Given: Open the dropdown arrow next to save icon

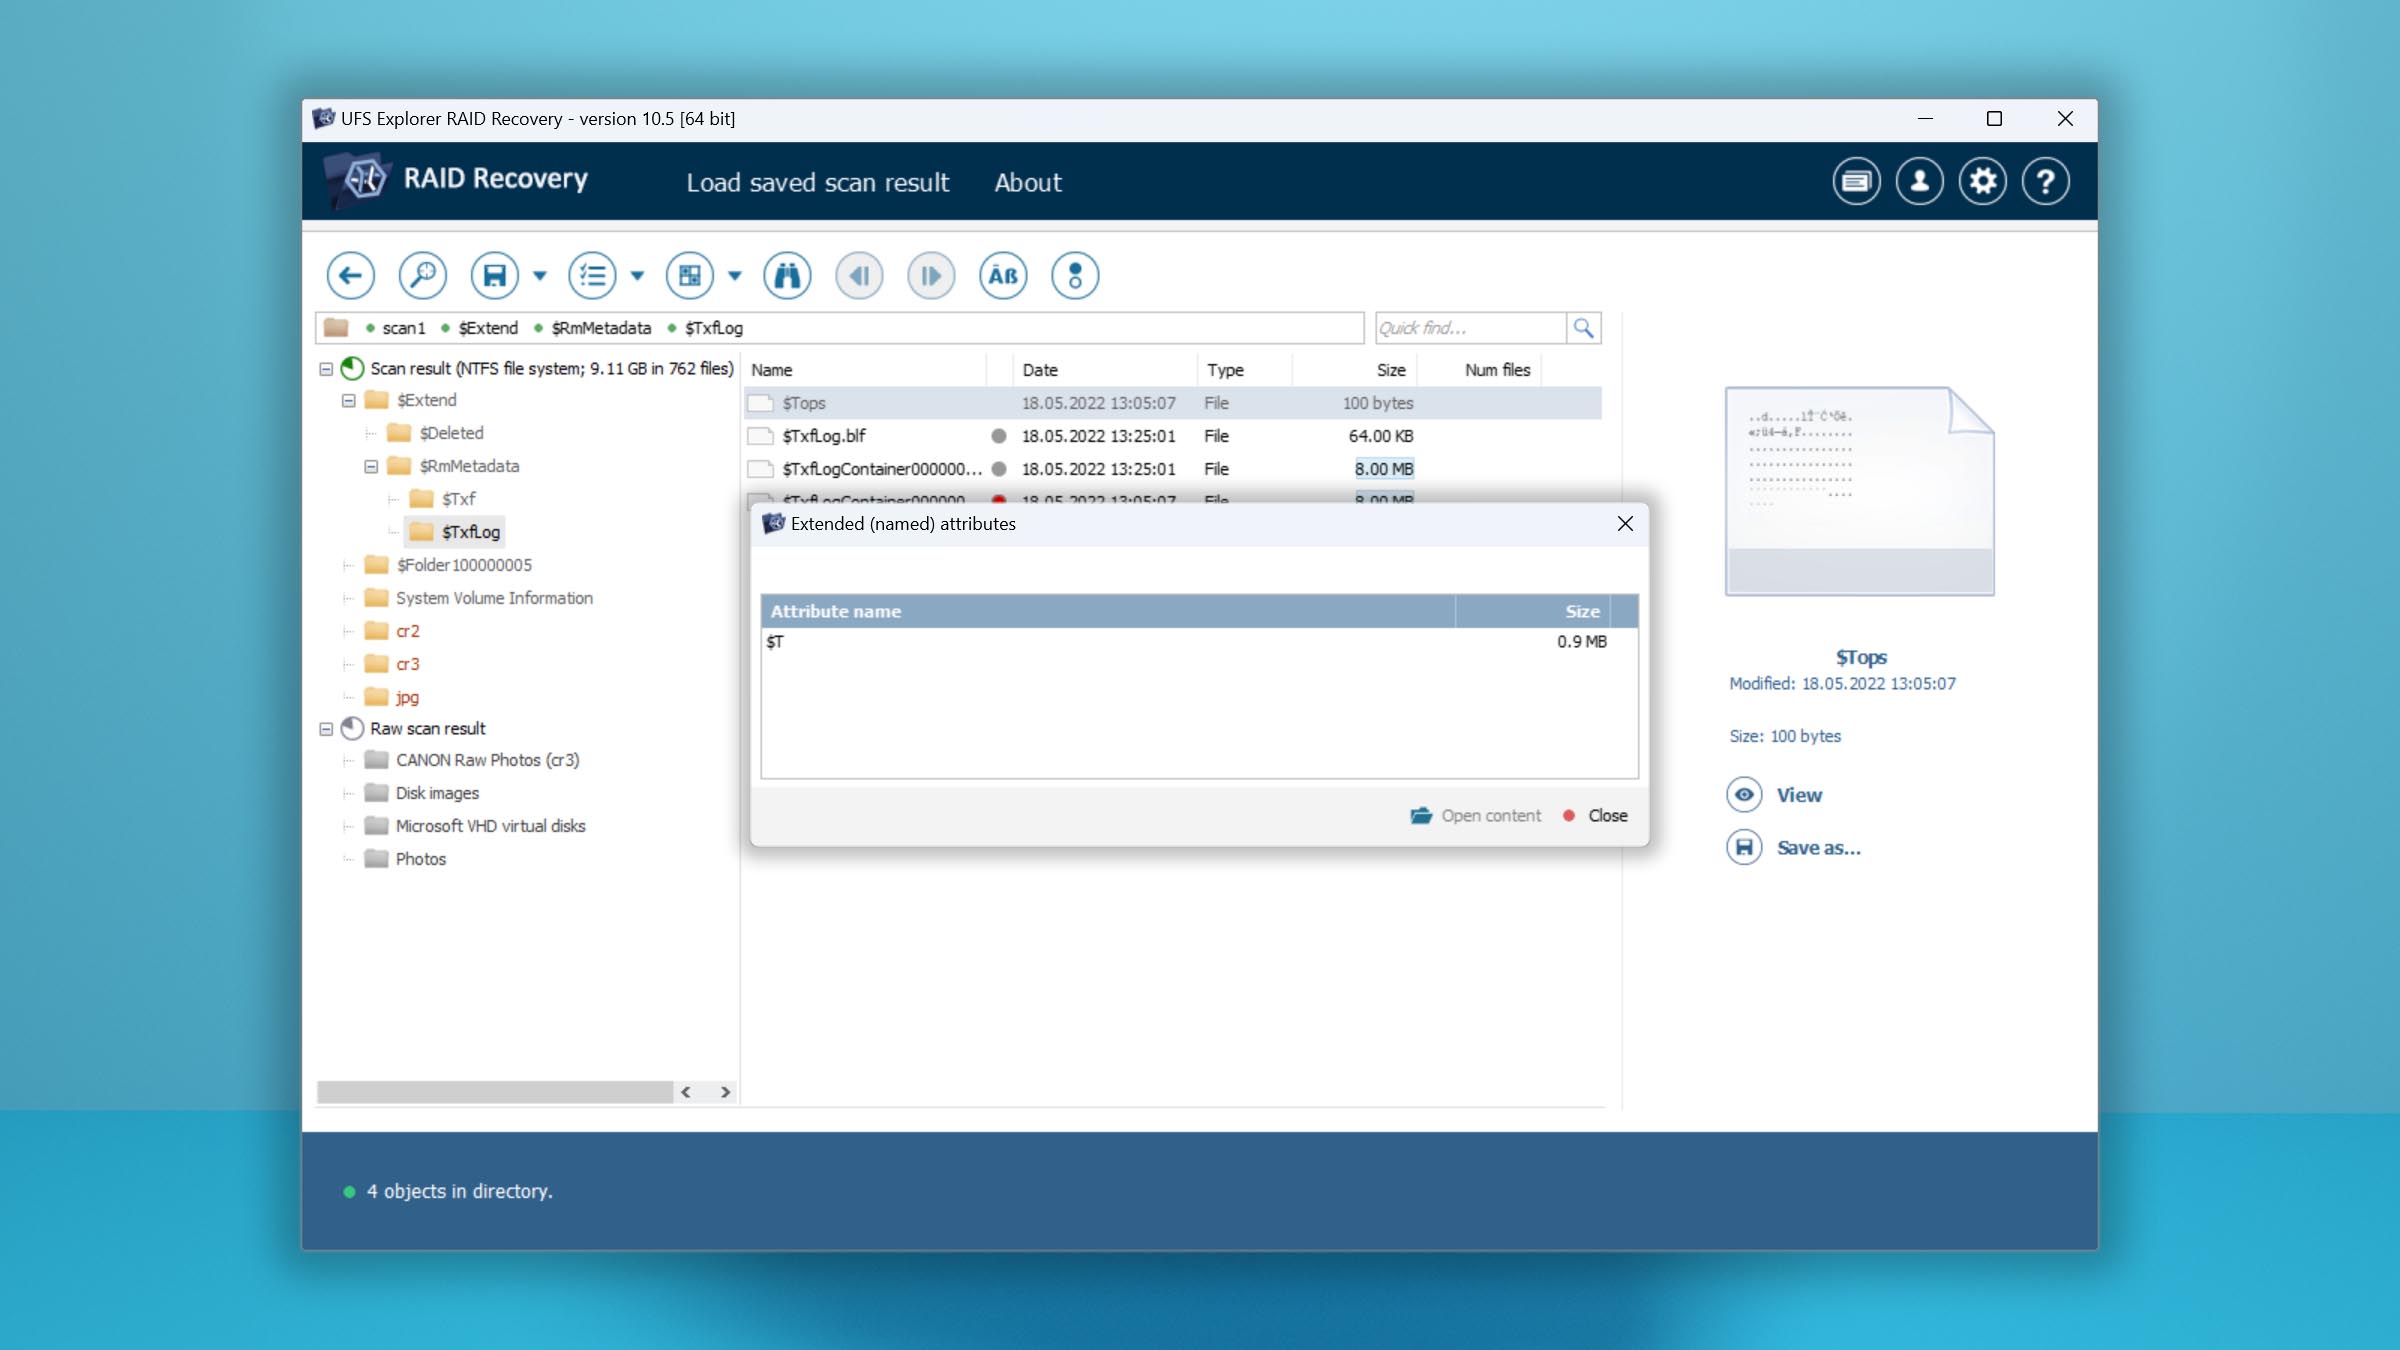Looking at the screenshot, I should pos(540,276).
